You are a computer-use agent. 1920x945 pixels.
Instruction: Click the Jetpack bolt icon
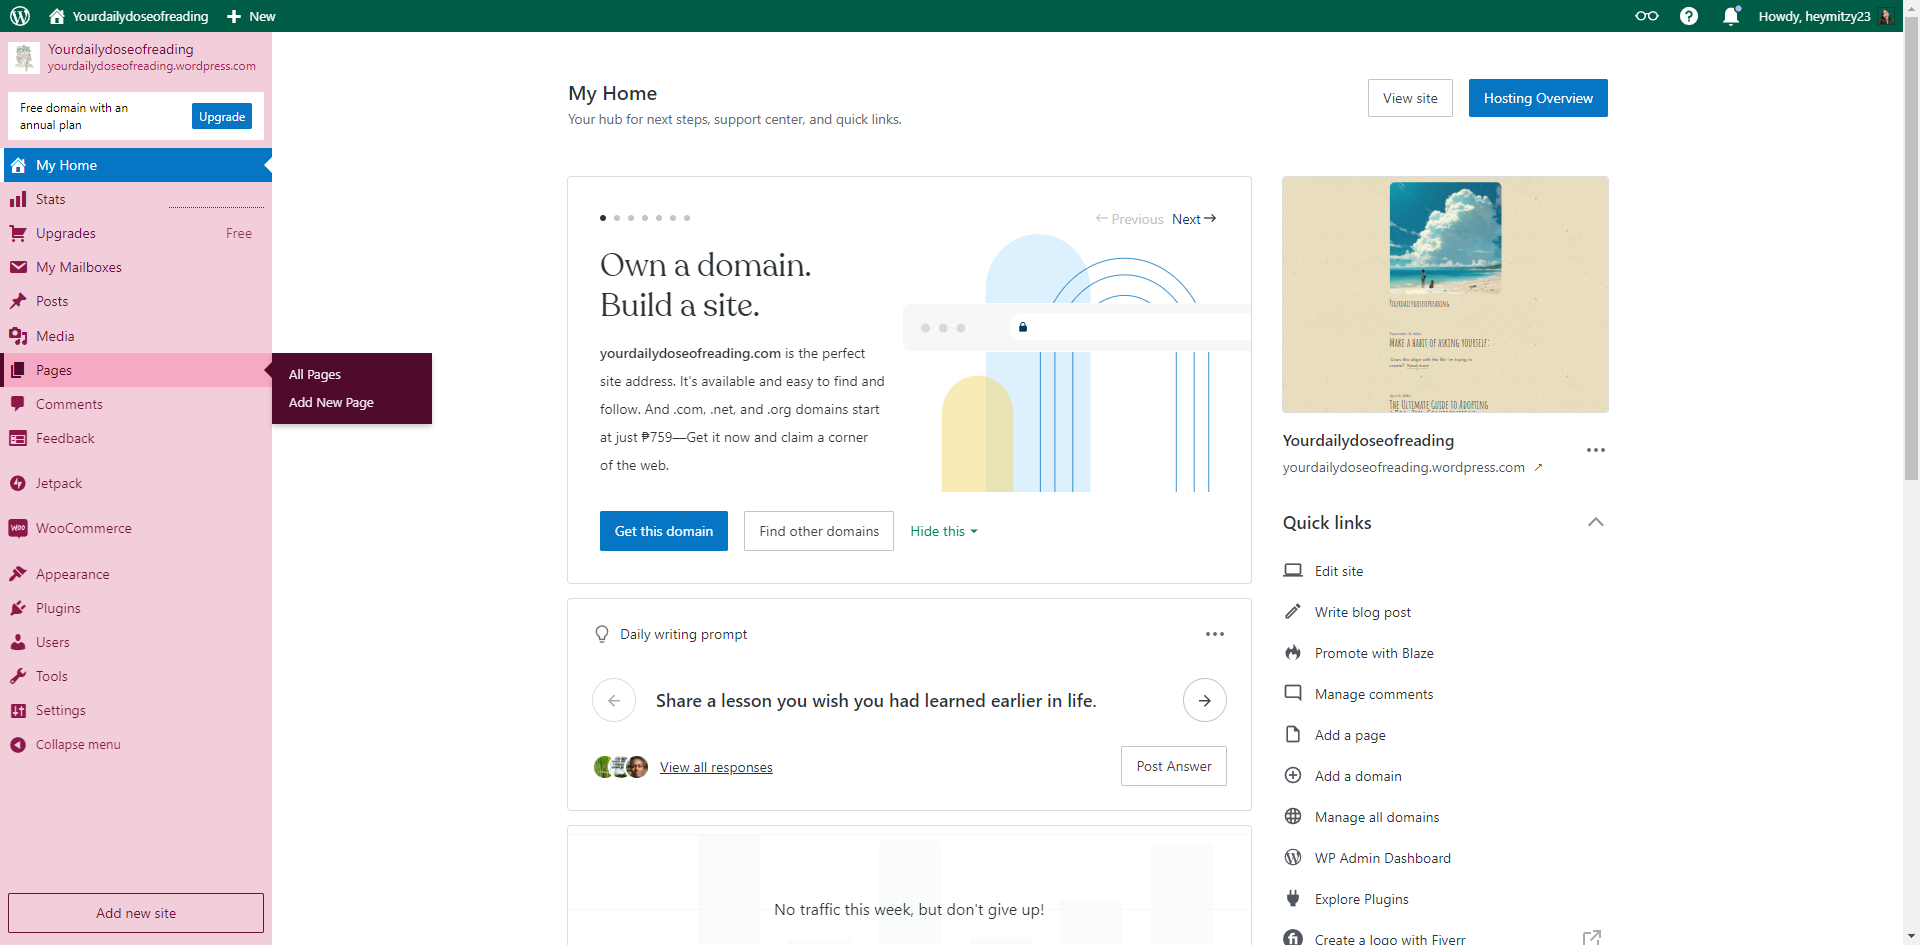pyautogui.click(x=18, y=483)
